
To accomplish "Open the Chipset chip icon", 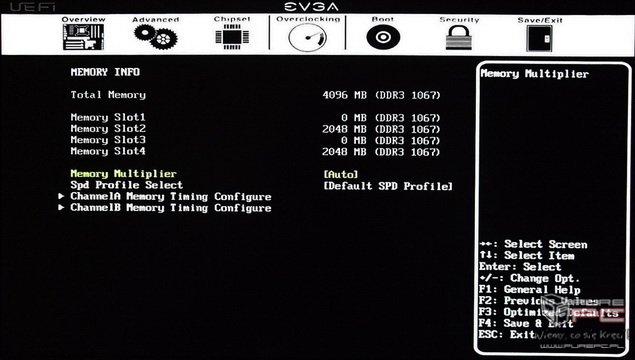I will [232, 37].
